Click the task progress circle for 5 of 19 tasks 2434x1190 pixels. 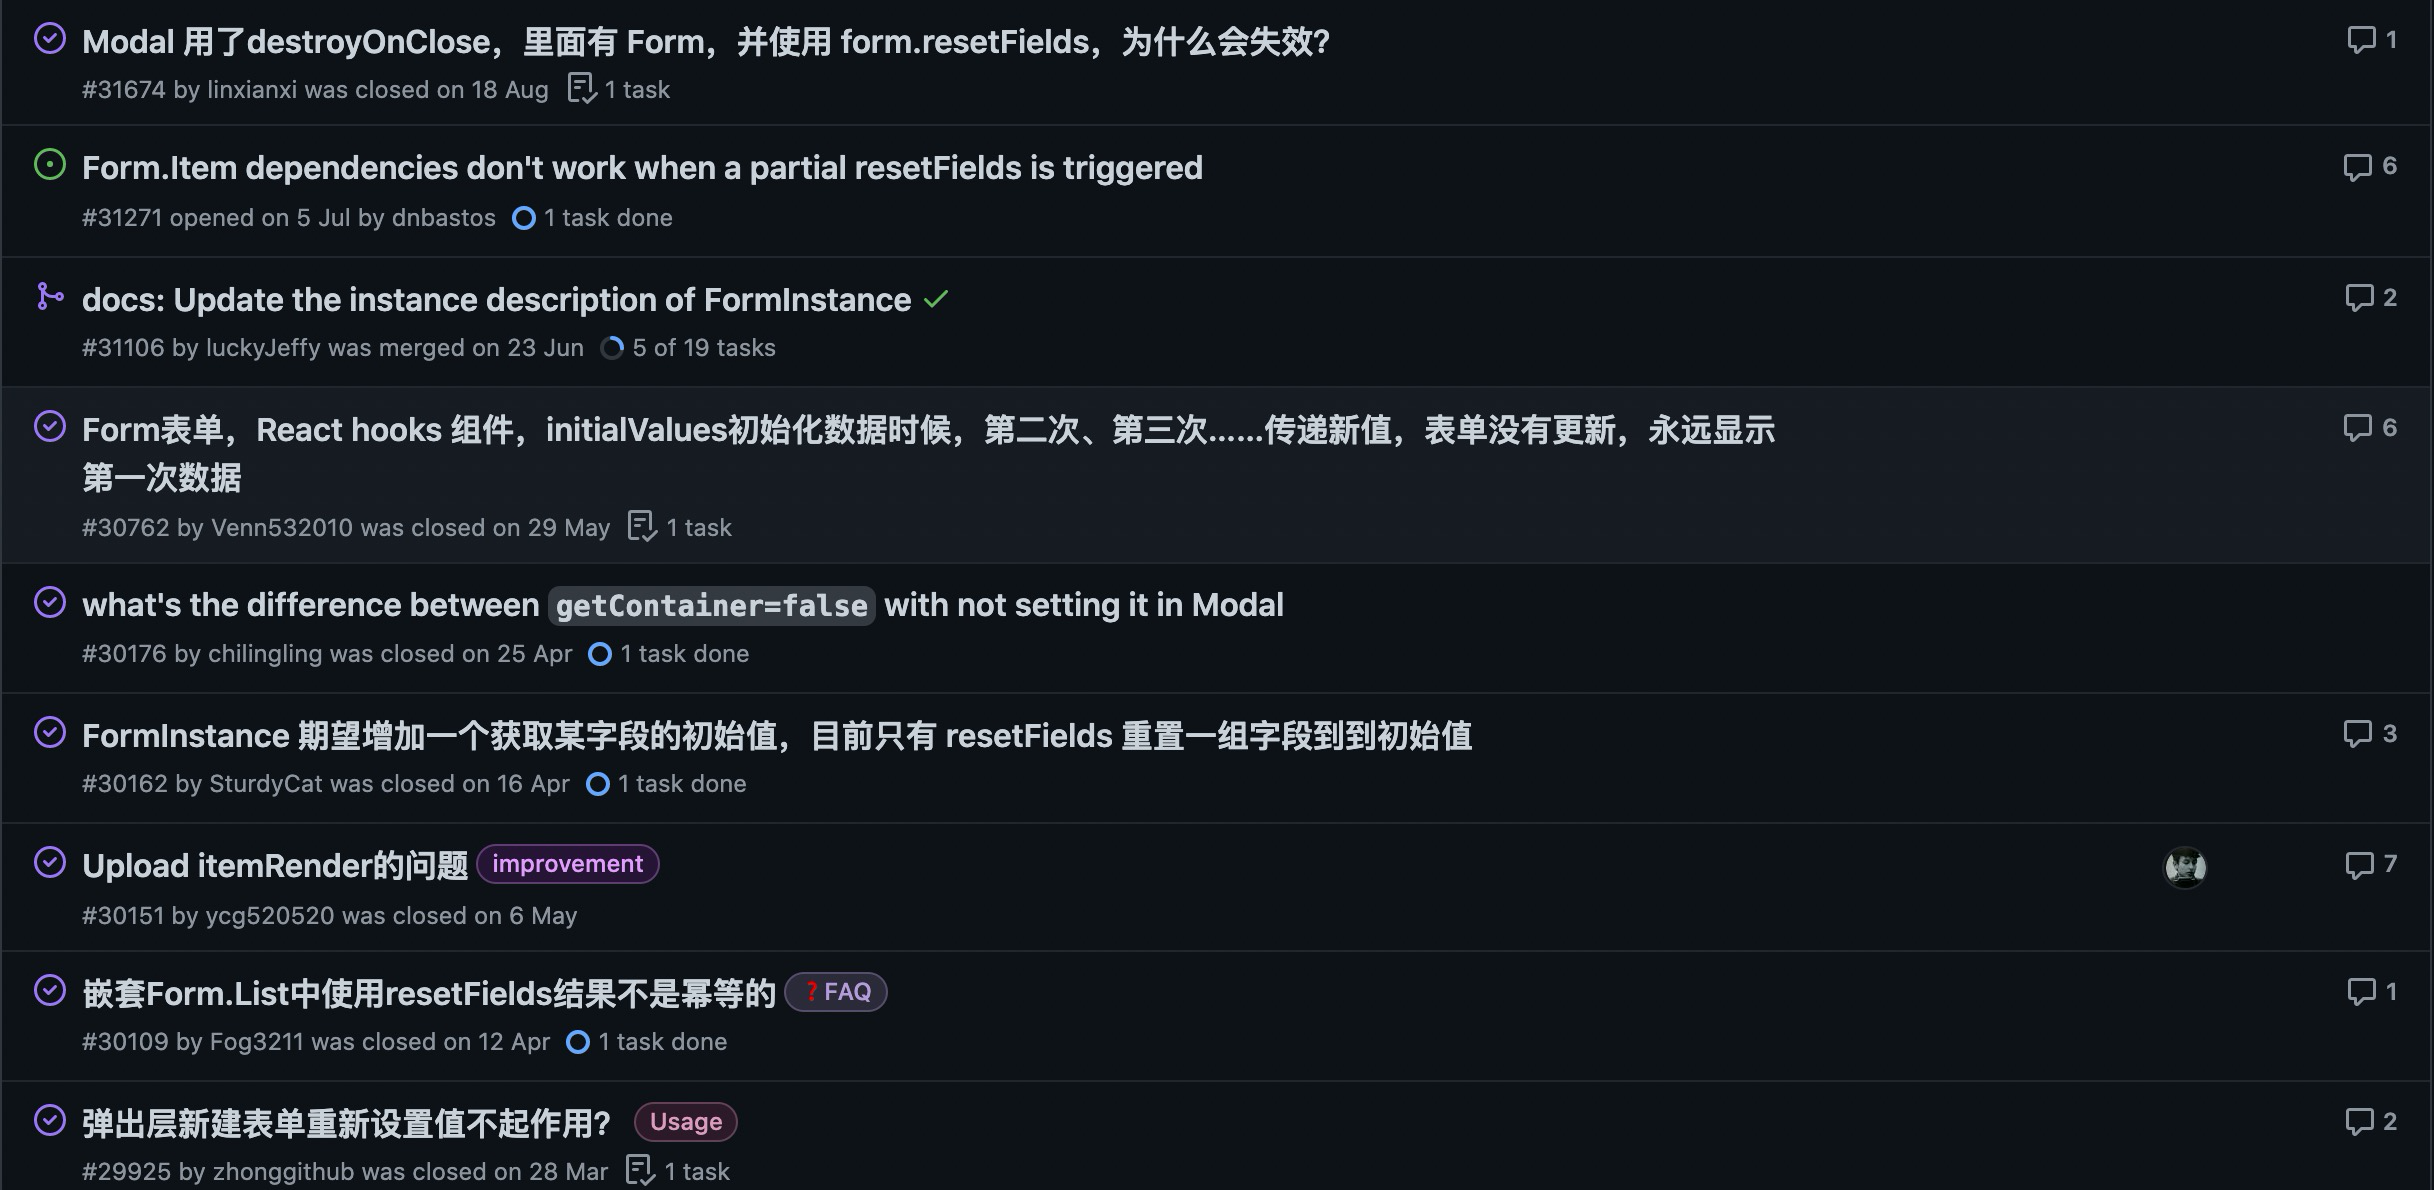(612, 348)
